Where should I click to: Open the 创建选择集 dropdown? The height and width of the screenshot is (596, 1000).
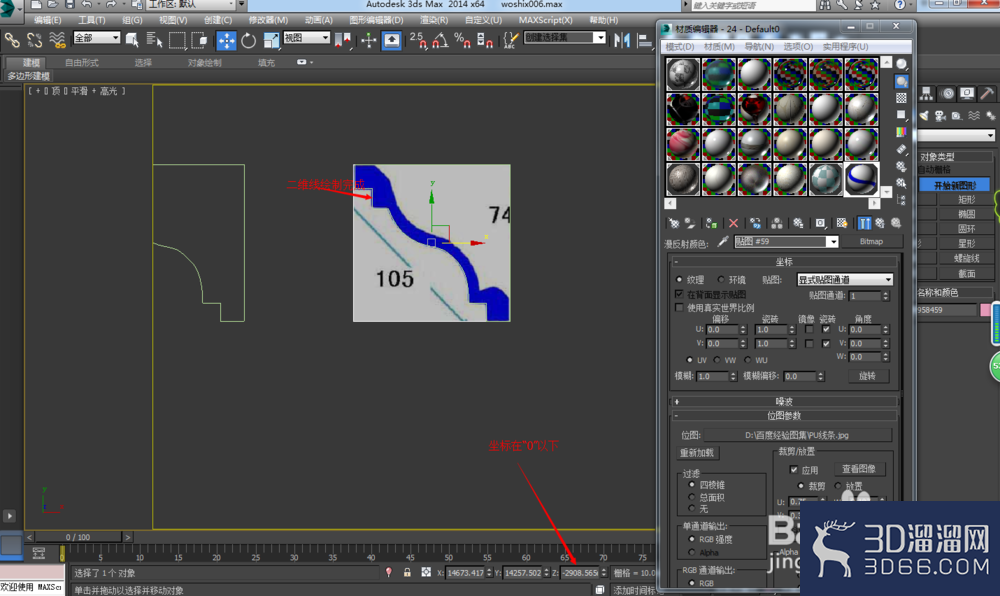pos(564,38)
